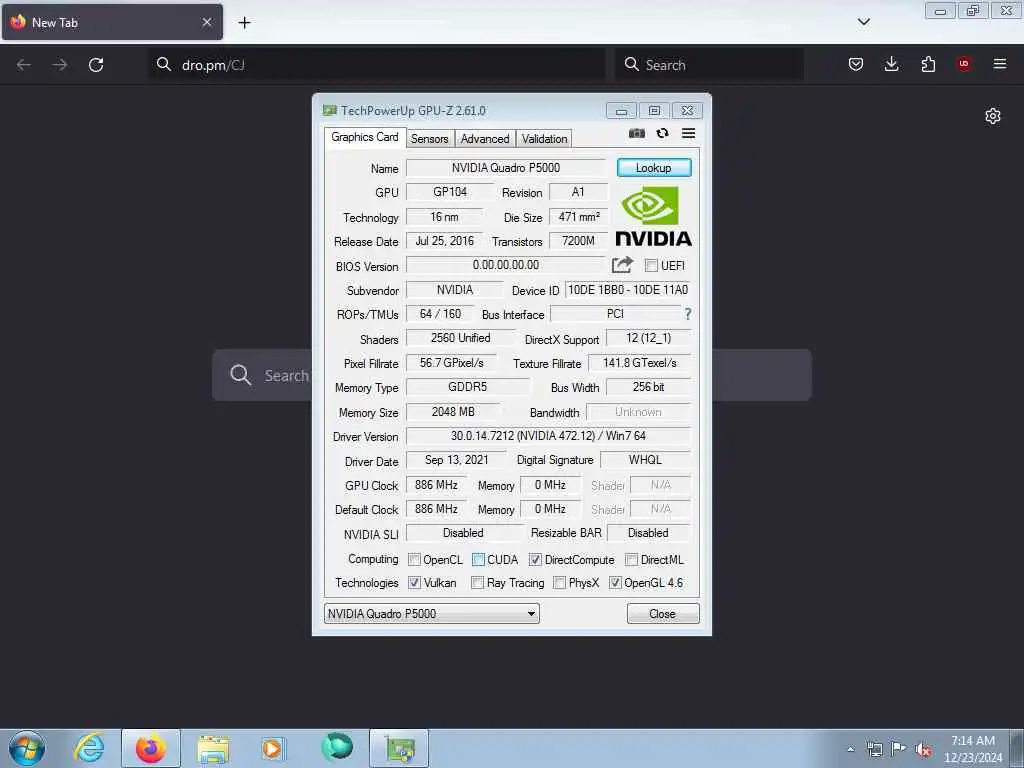Viewport: 1024px width, 768px height.
Task: Open new tab page settings gear
Action: coord(993,116)
